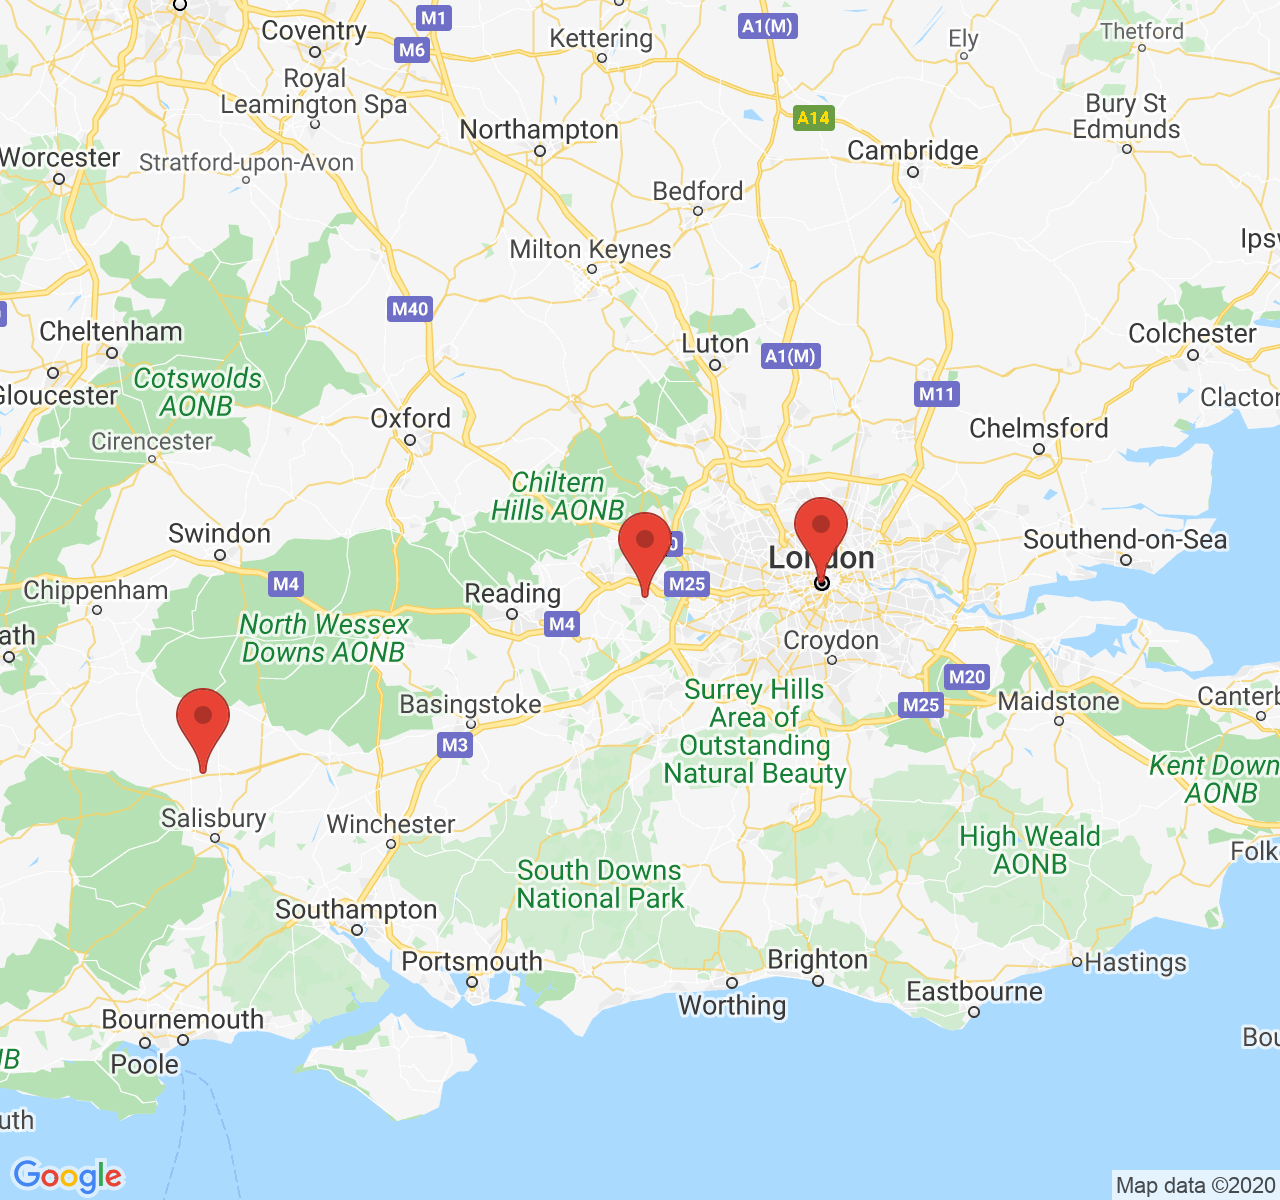Click the Reading town label
The height and width of the screenshot is (1200, 1280).
point(512,594)
